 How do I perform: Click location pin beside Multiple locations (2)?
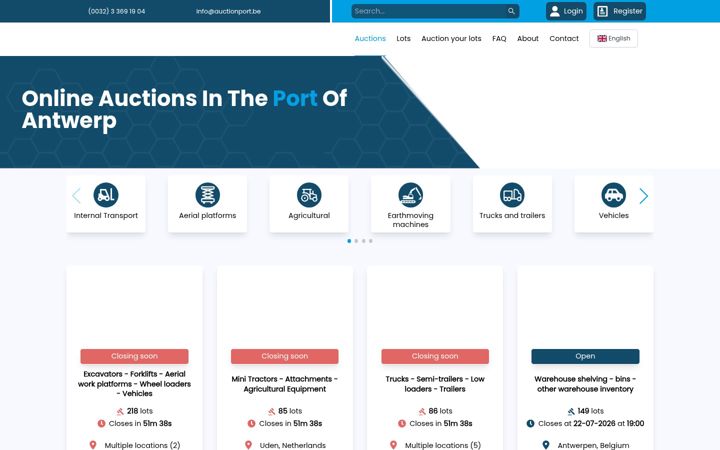[x=93, y=445]
